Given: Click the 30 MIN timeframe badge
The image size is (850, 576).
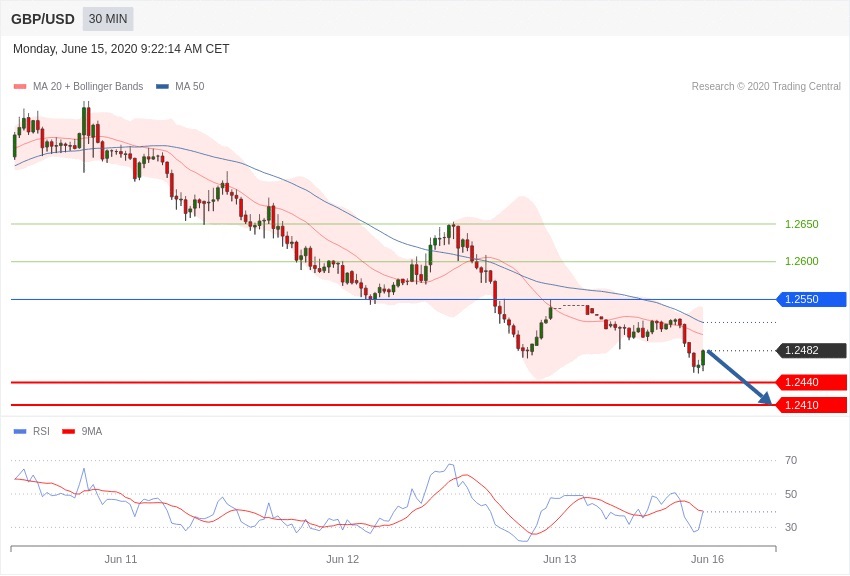Looking at the screenshot, I should click(107, 19).
